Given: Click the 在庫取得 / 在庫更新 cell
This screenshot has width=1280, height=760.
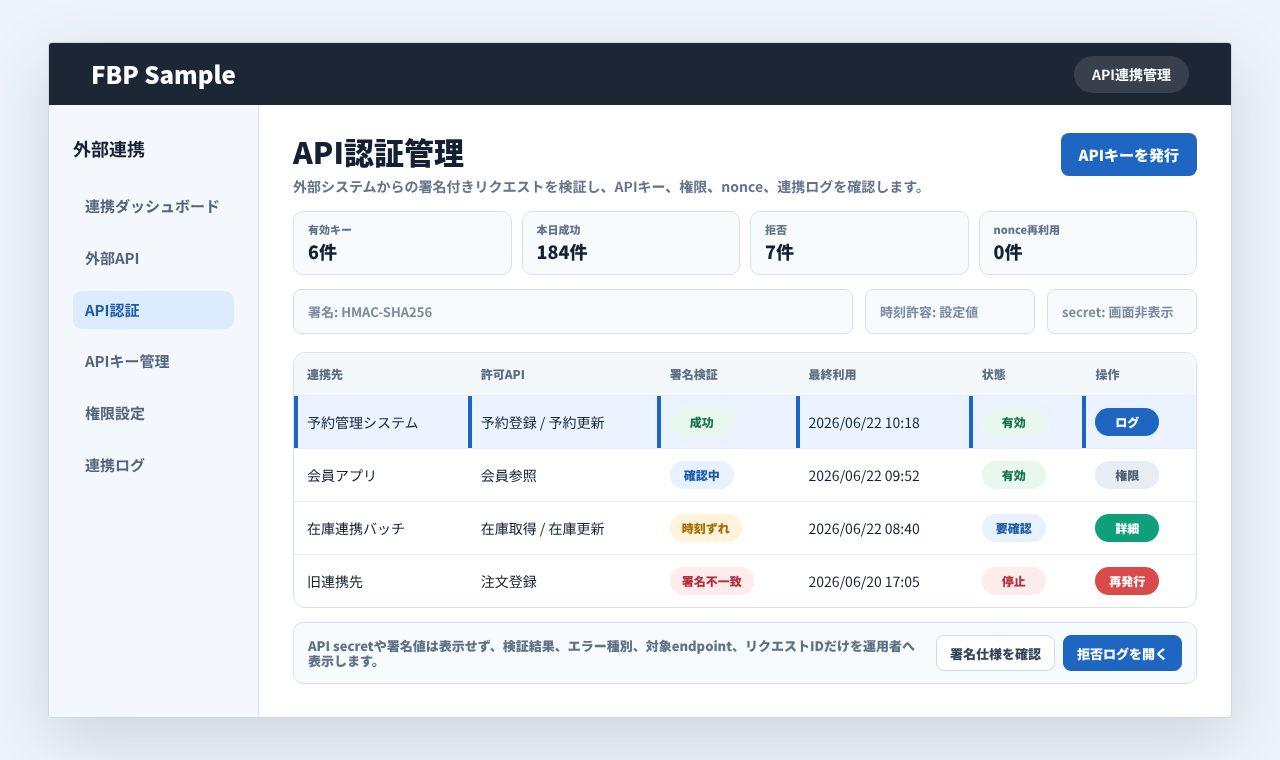Looking at the screenshot, I should pyautogui.click(x=542, y=528).
